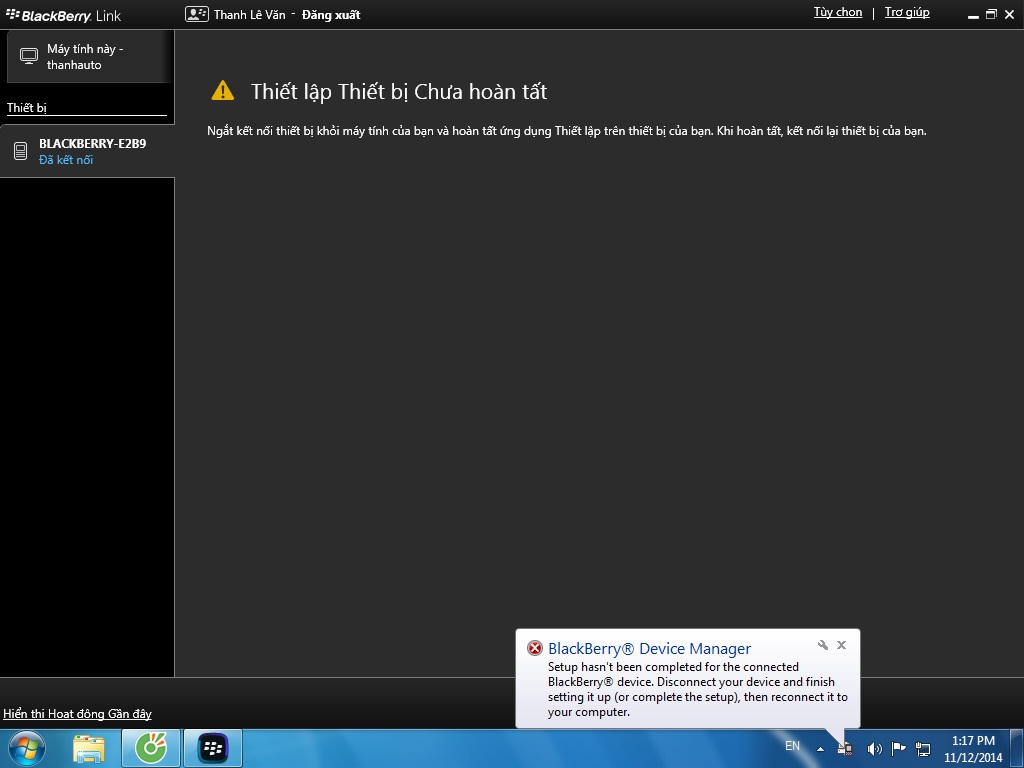
Task: Click the computer monitor icon in sidebar
Action: [x=29, y=57]
